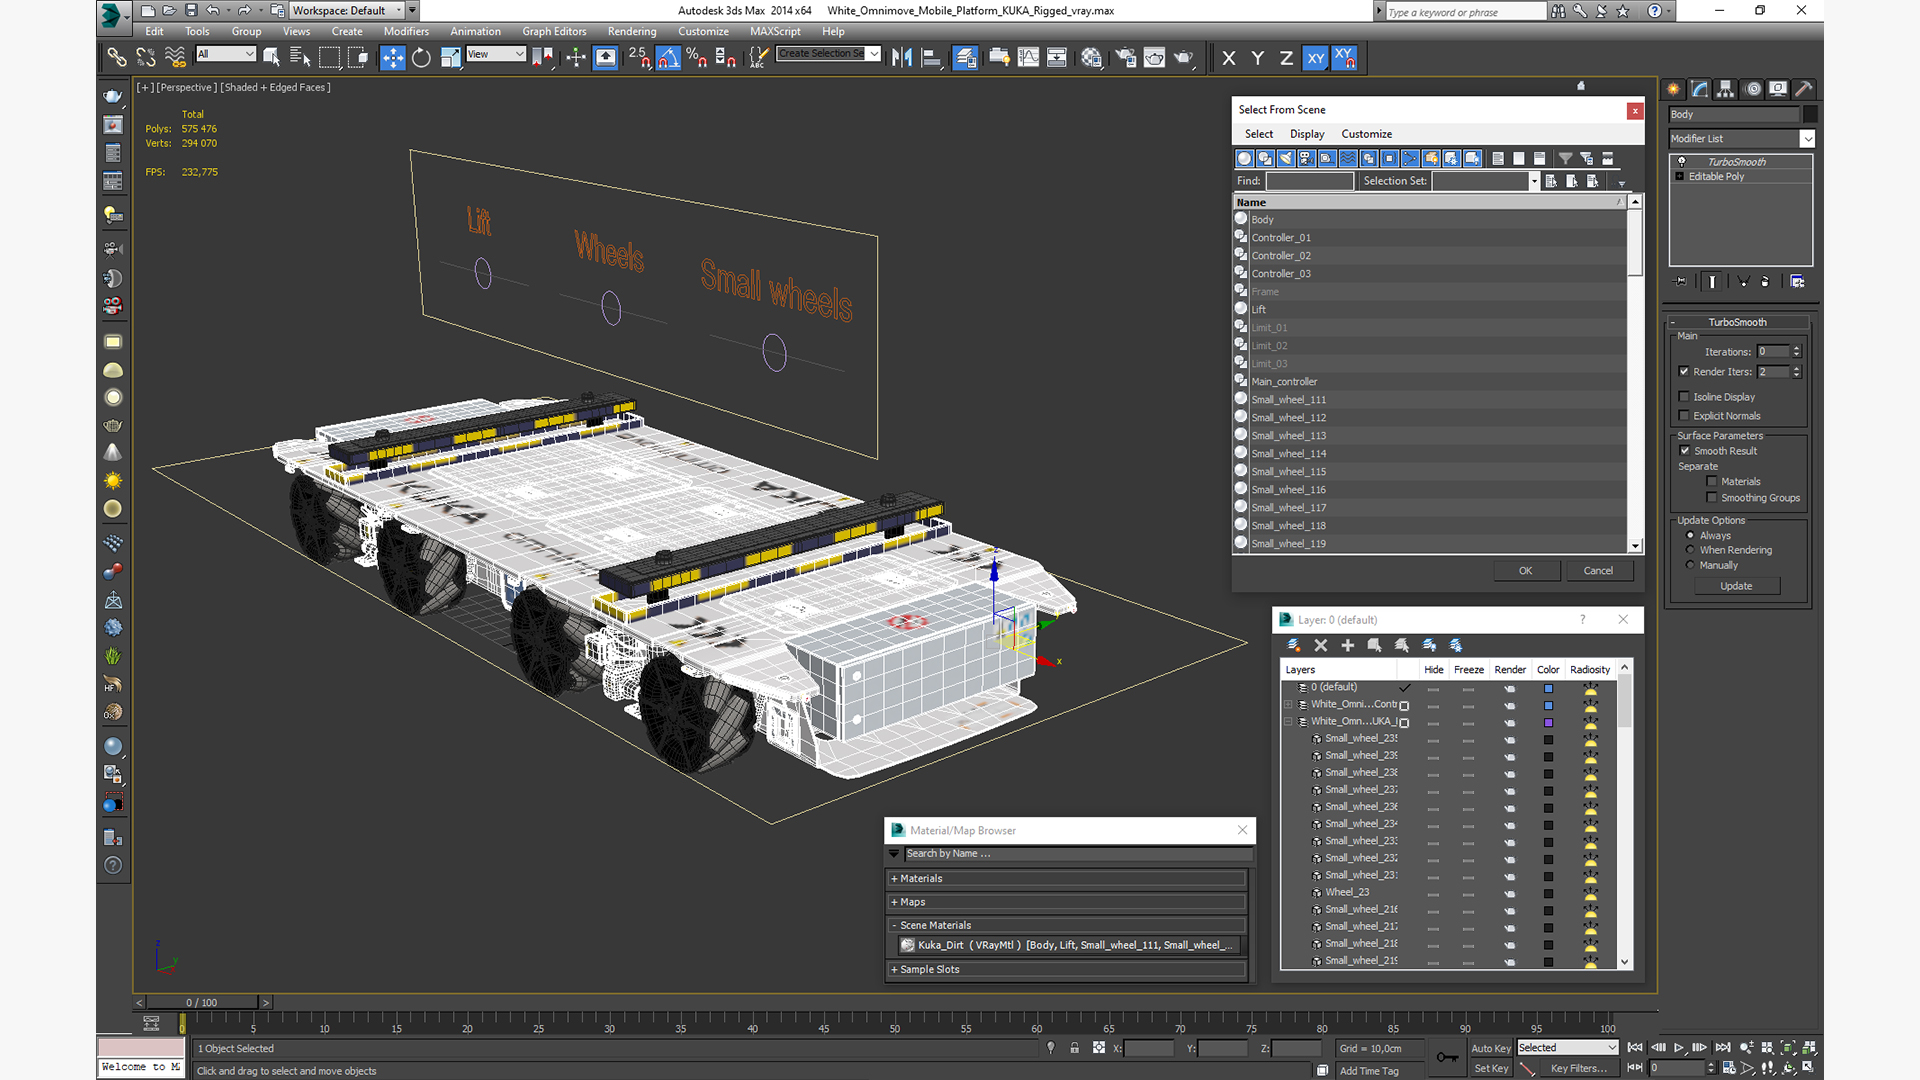Viewport: 1920px width, 1080px height.
Task: Open the Graph Editors menu
Action: [x=554, y=32]
